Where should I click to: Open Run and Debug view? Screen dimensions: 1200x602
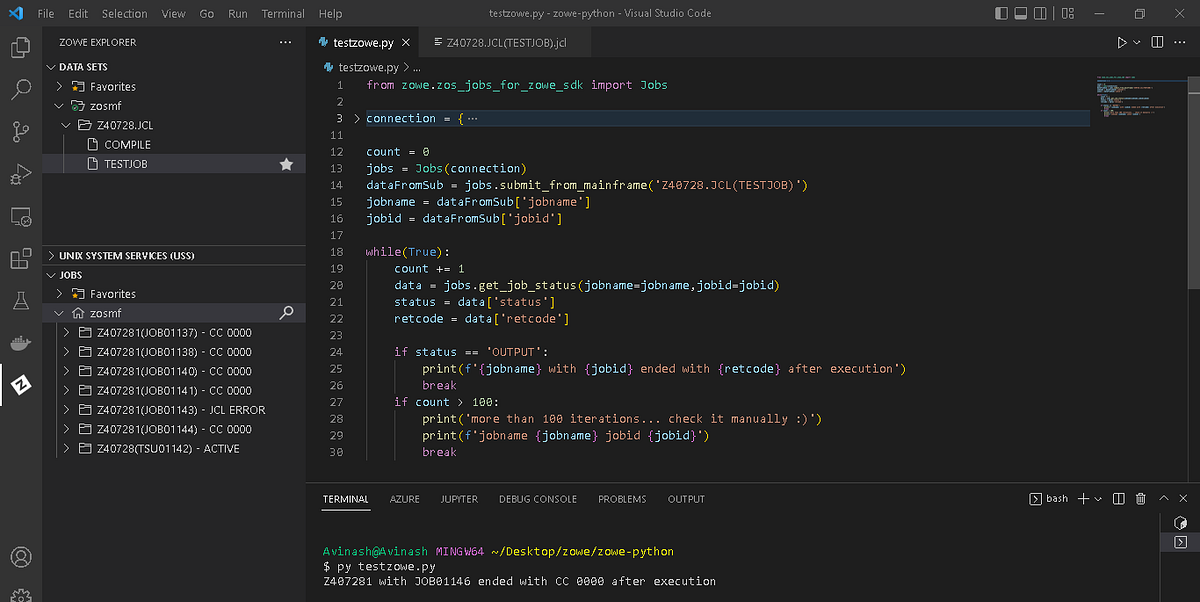pyautogui.click(x=21, y=175)
